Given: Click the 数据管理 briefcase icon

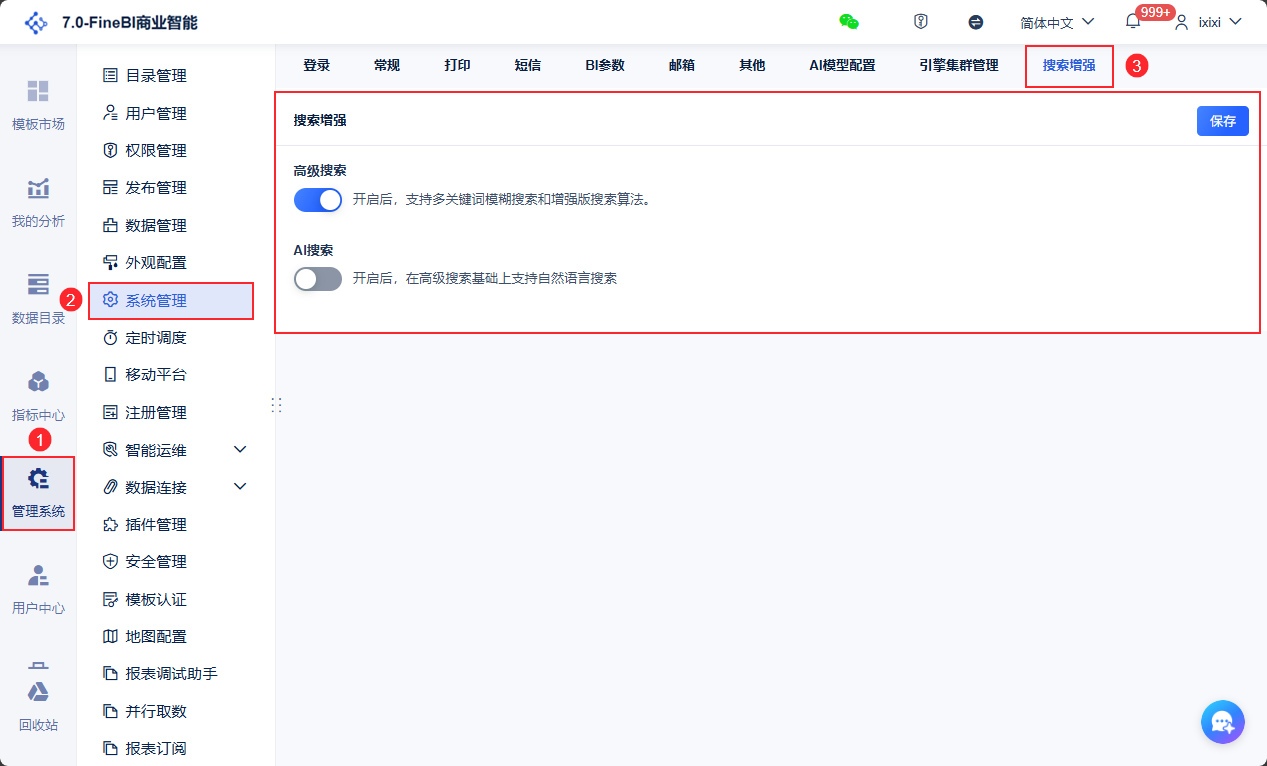Looking at the screenshot, I should (x=111, y=225).
